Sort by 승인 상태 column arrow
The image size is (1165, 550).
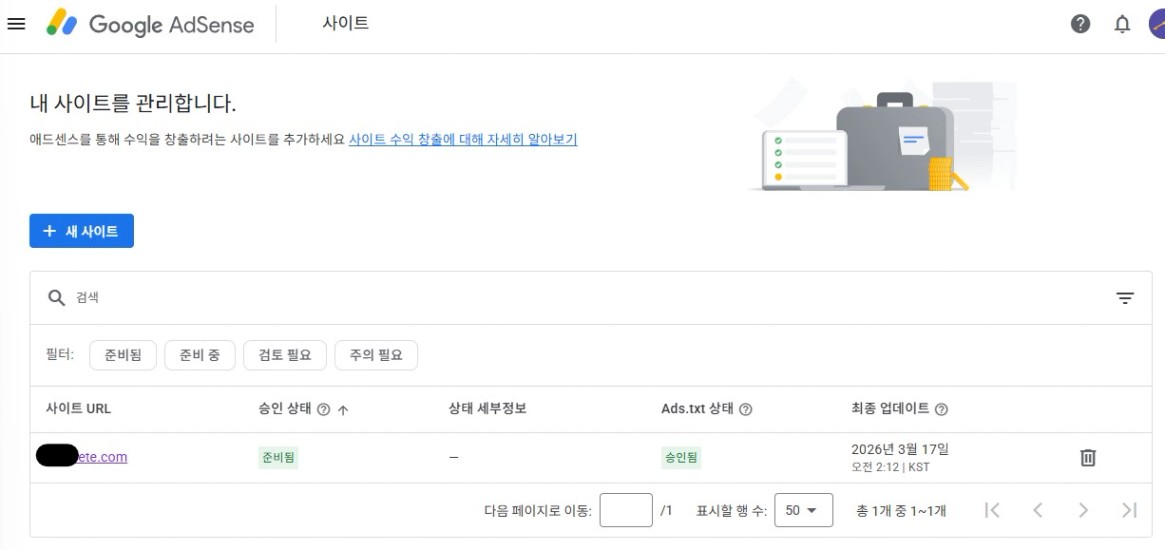[343, 409]
